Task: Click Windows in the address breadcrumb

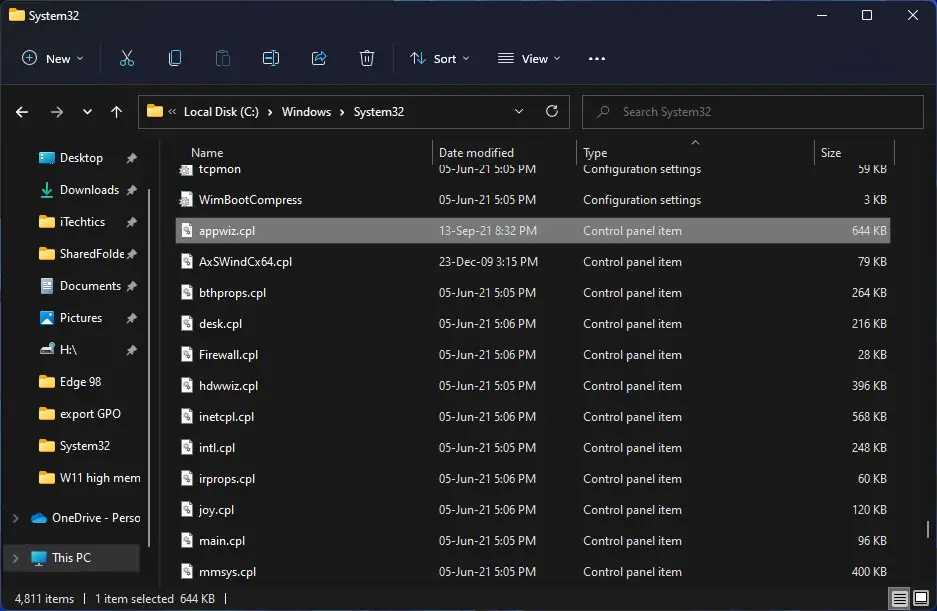Action: pyautogui.click(x=306, y=112)
